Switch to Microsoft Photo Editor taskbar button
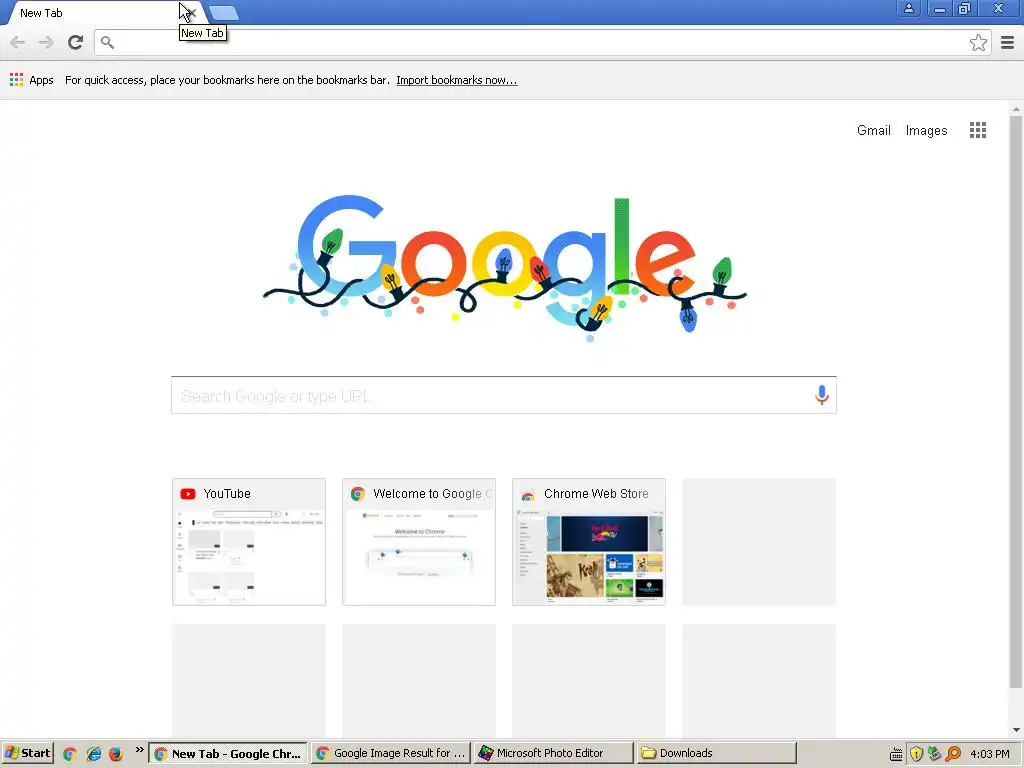 tap(553, 753)
